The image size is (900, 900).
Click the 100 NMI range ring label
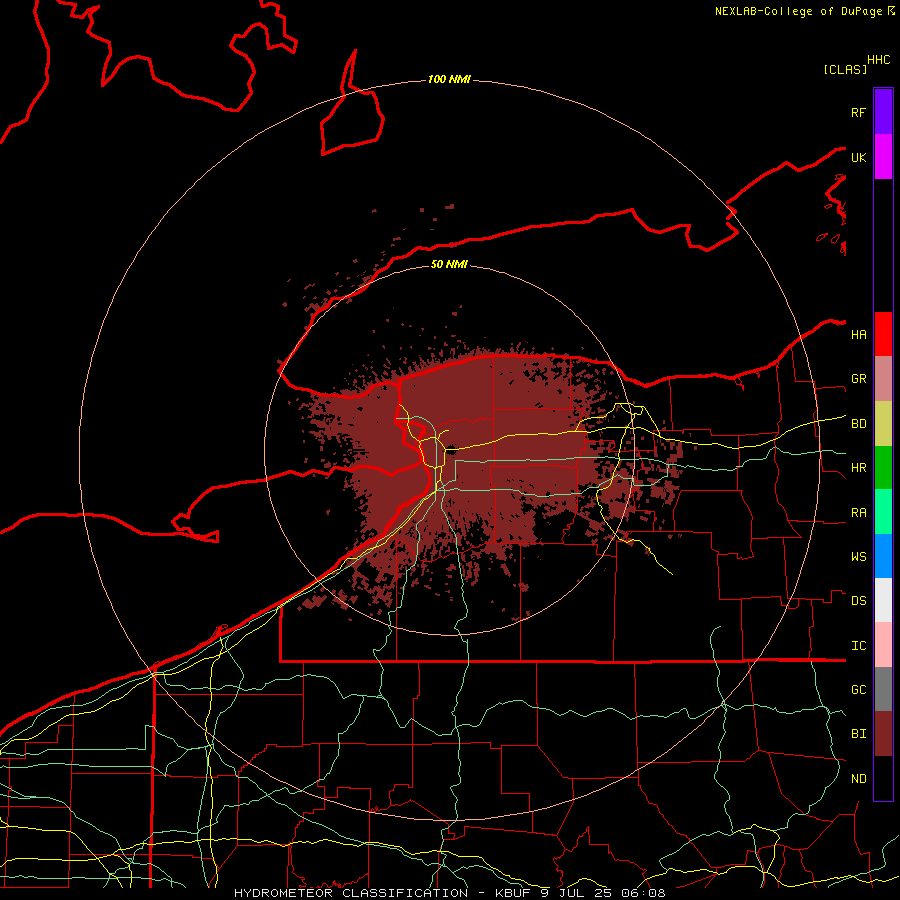pos(449,79)
